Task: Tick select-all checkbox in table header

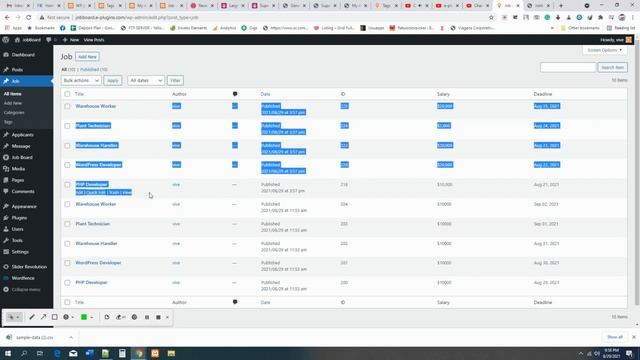Action: tap(67, 94)
